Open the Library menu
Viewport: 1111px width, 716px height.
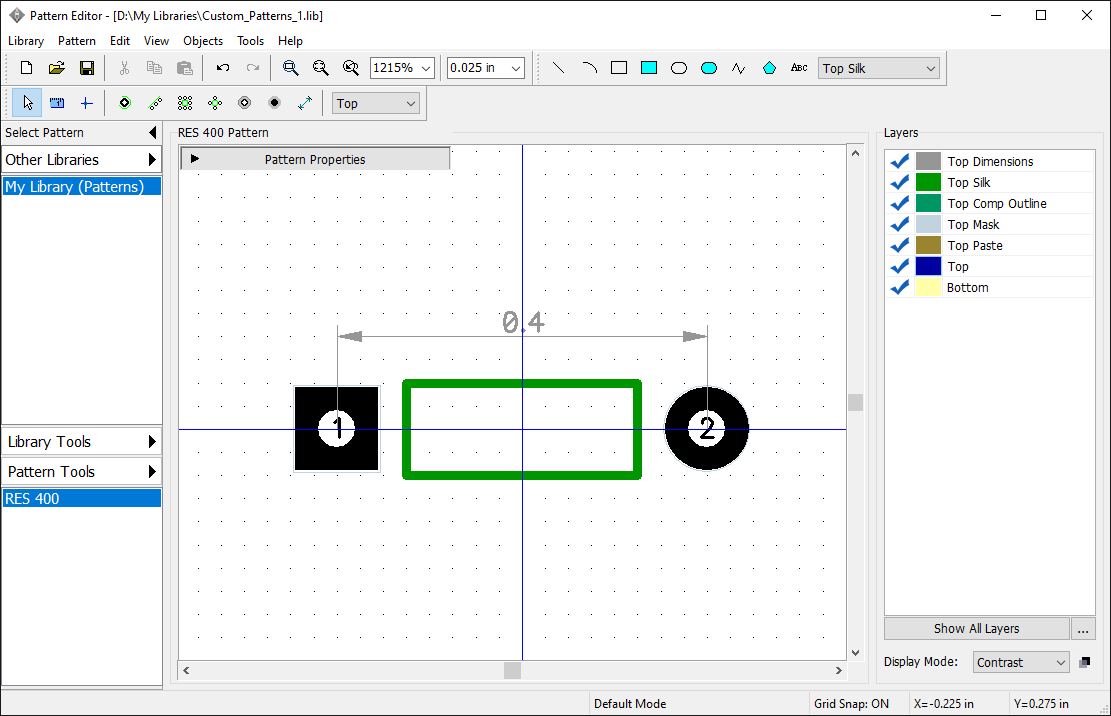(26, 41)
